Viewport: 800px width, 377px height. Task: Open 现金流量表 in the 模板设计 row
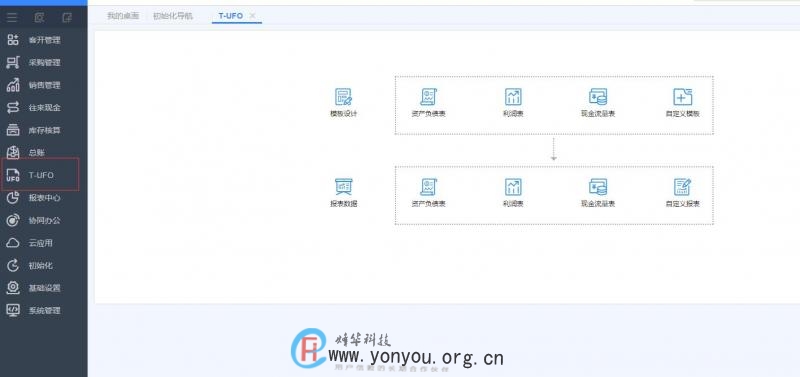pyautogui.click(x=597, y=103)
